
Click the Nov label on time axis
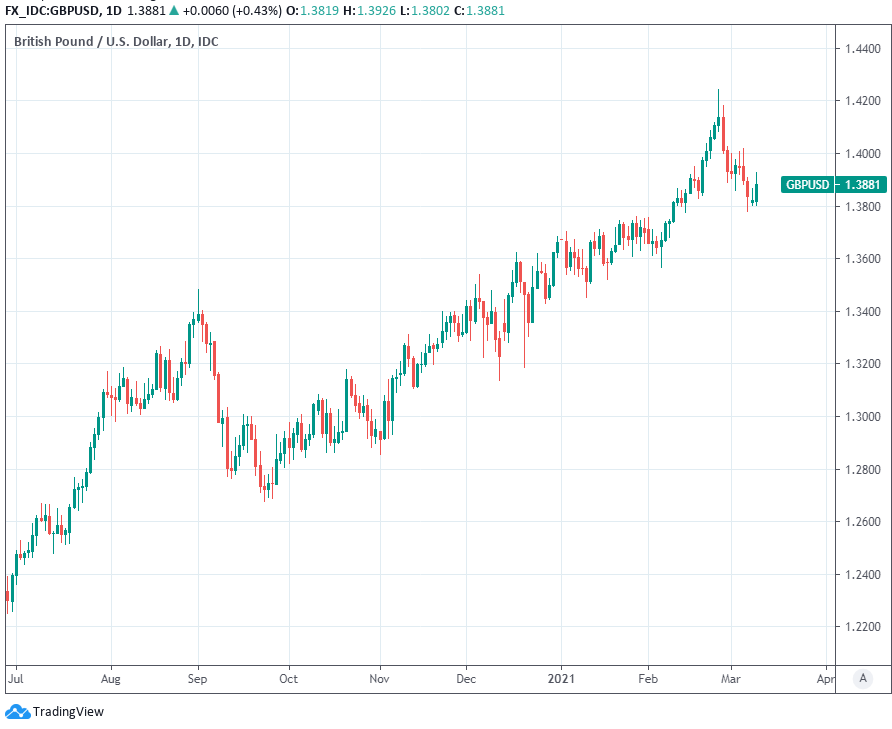pyautogui.click(x=379, y=678)
